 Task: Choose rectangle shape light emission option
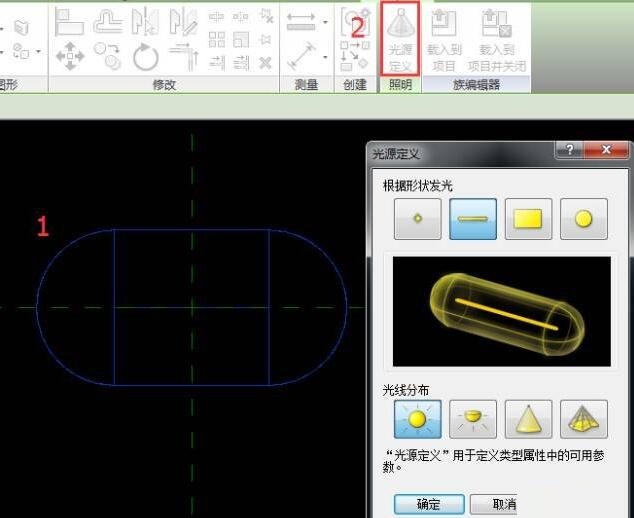(x=528, y=219)
